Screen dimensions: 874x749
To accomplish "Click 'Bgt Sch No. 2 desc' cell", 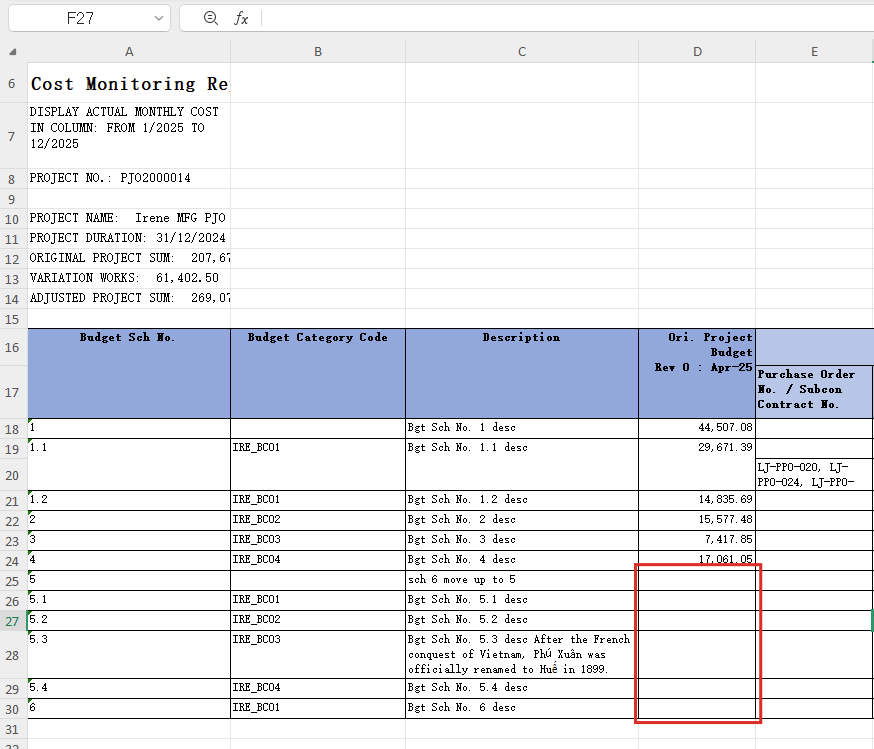I will (x=522, y=521).
